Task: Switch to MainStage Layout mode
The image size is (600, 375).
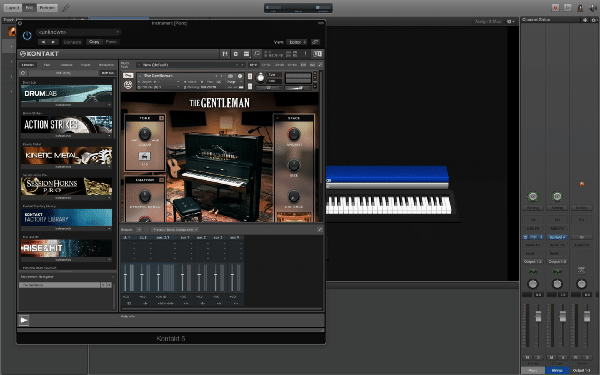Action: pos(12,7)
